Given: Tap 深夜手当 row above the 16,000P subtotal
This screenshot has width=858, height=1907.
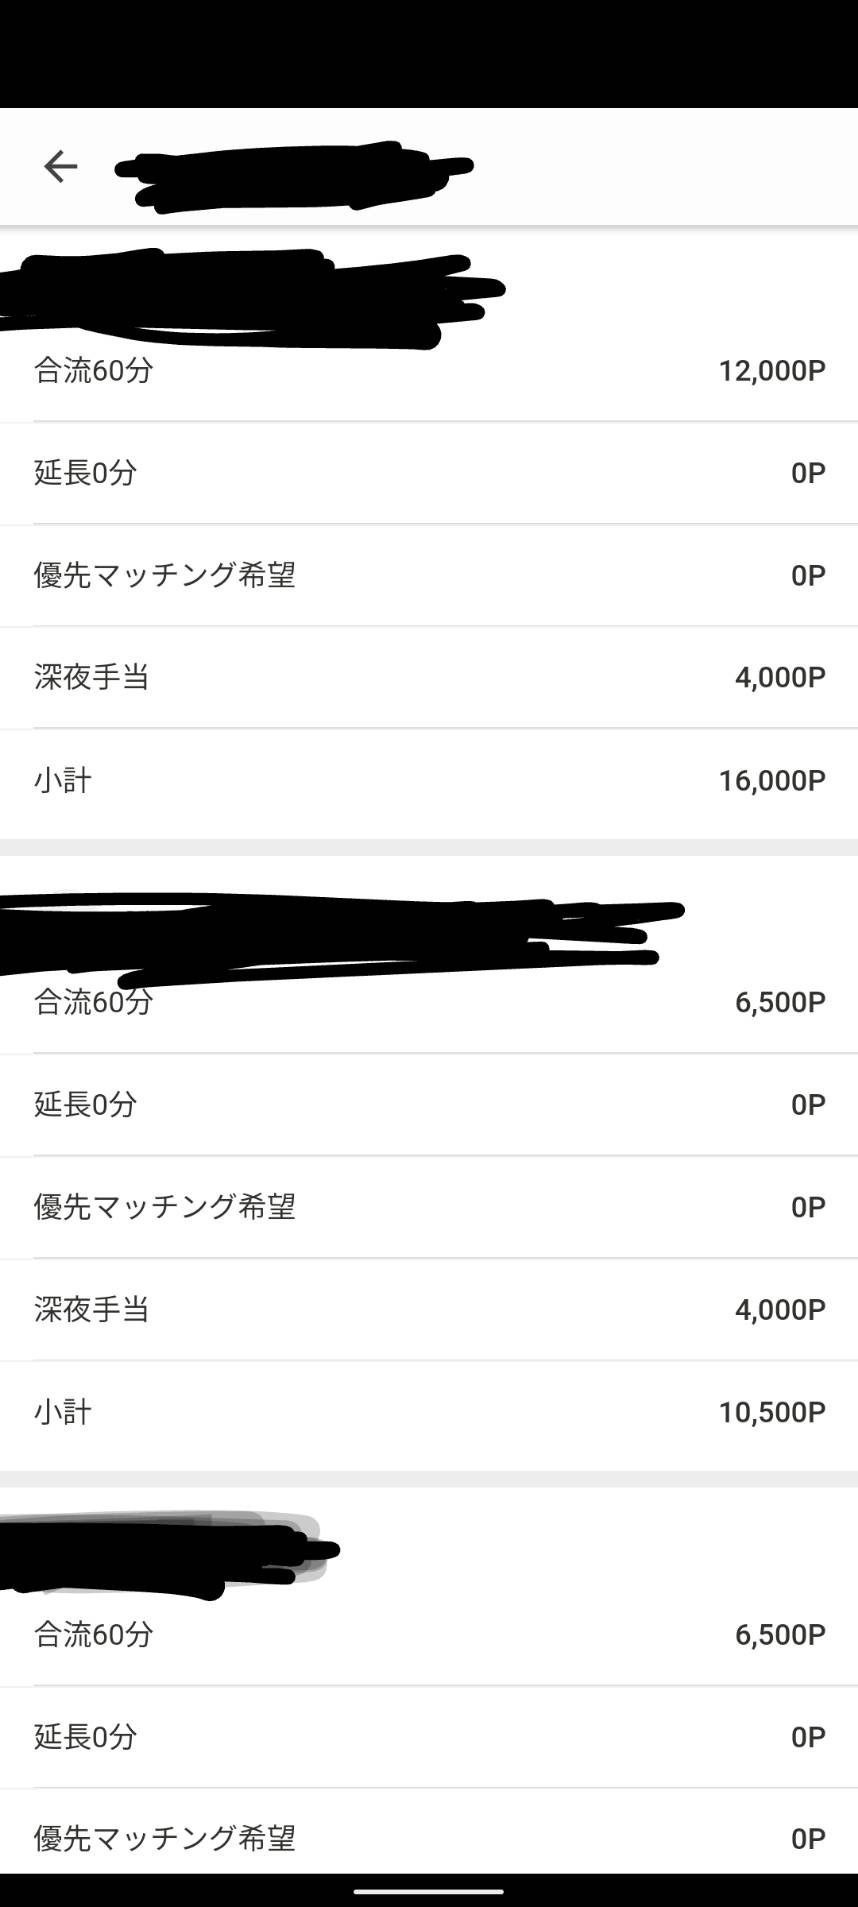Looking at the screenshot, I should click(429, 677).
